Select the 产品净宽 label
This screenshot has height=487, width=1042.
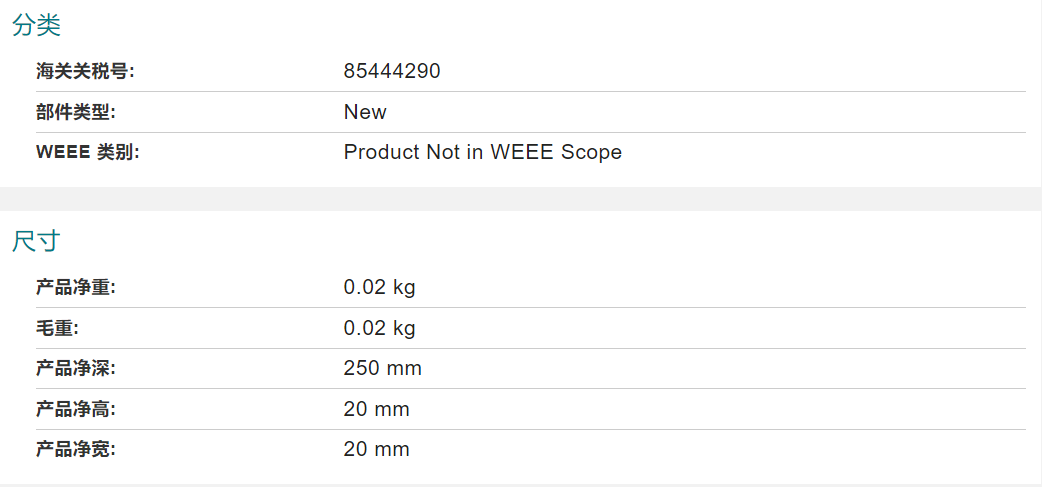point(76,450)
